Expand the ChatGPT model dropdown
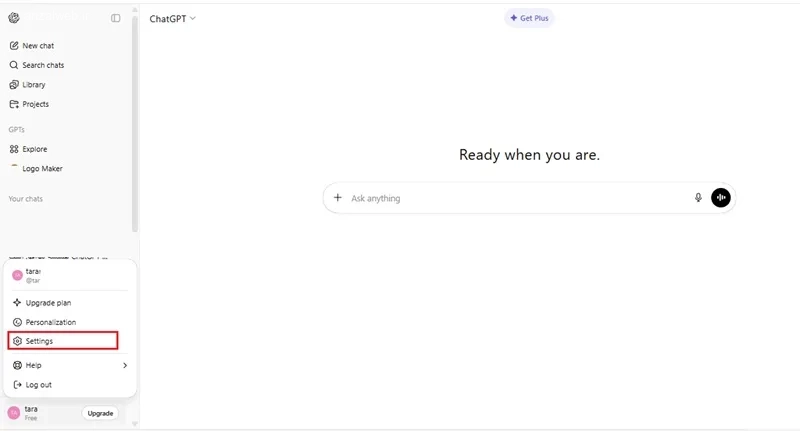 172,18
